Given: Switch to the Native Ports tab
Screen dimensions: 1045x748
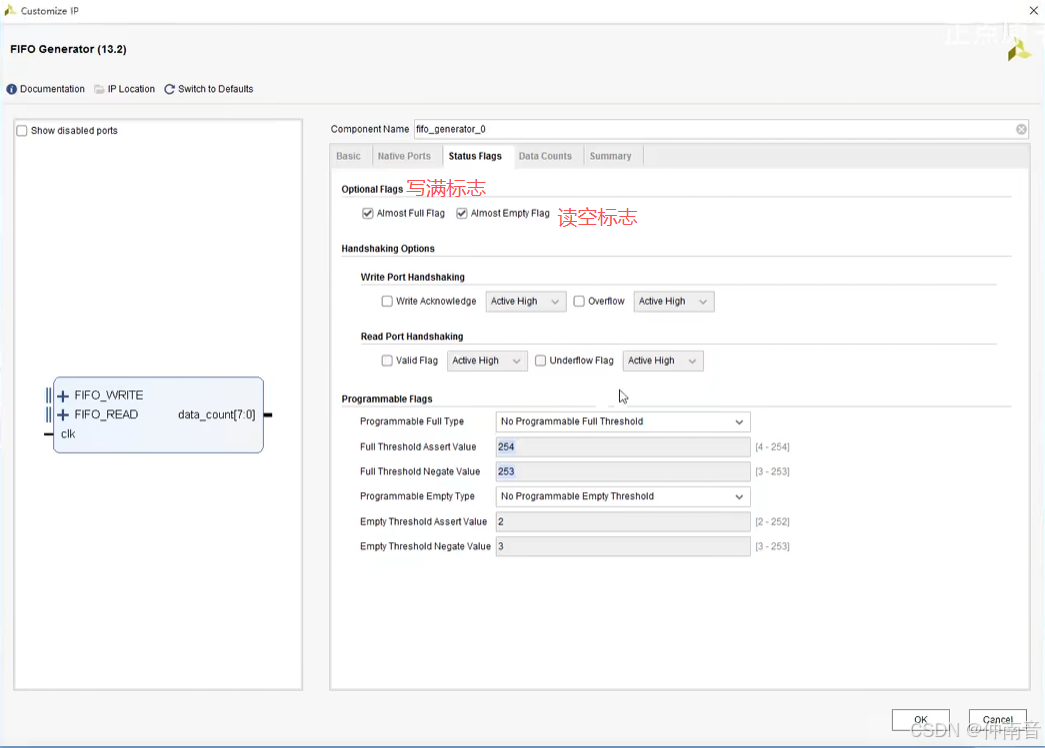Looking at the screenshot, I should [404, 156].
